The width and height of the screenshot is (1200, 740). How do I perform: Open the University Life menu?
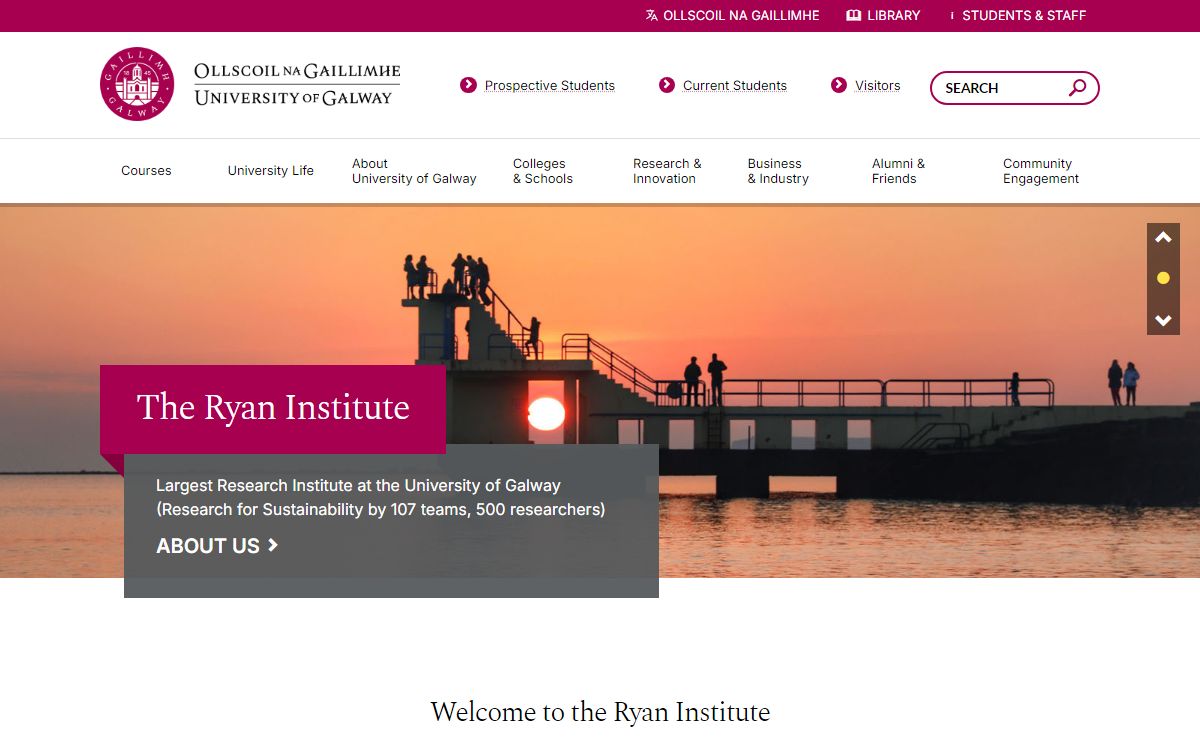pos(271,171)
